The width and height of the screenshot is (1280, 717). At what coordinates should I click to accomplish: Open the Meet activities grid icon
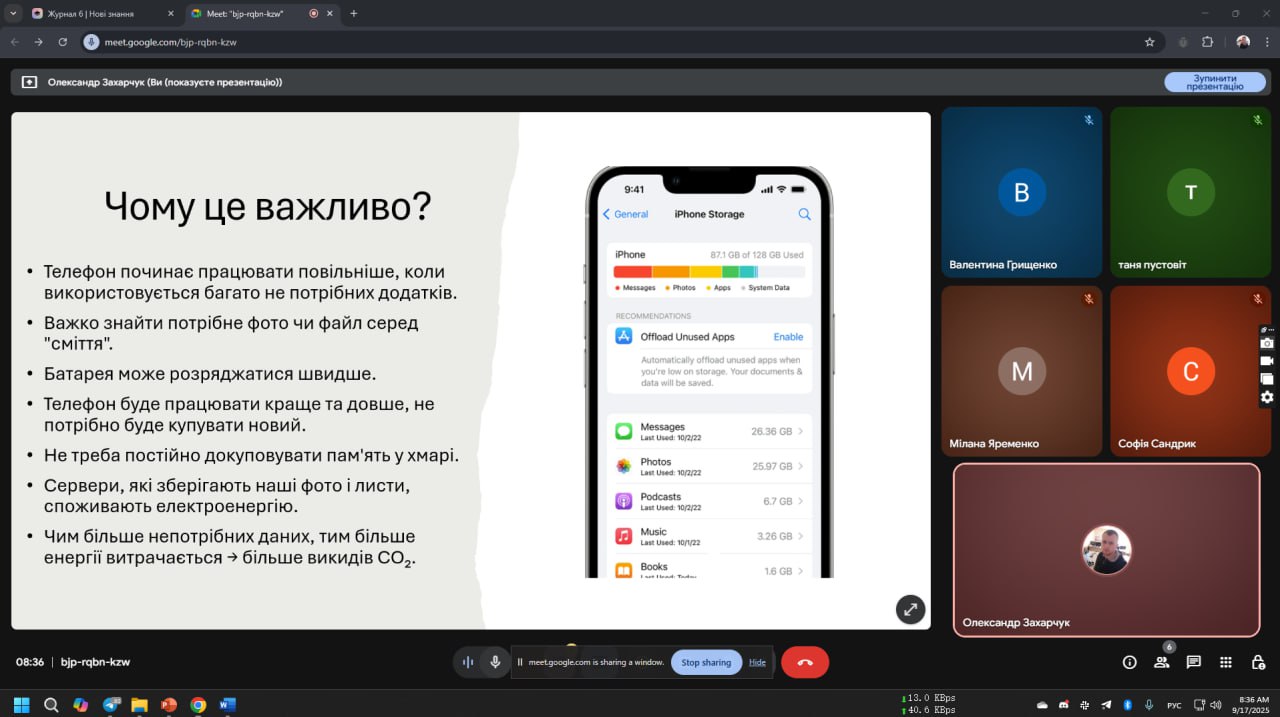point(1225,662)
